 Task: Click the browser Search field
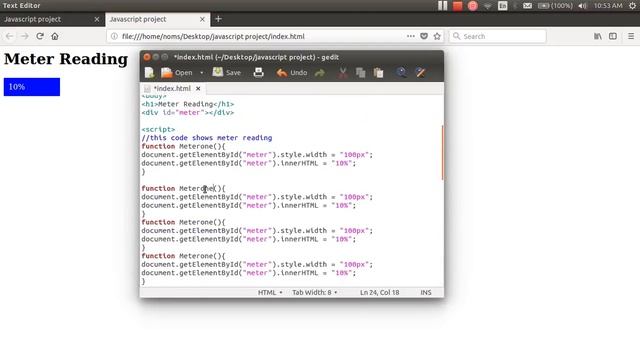(498, 36)
